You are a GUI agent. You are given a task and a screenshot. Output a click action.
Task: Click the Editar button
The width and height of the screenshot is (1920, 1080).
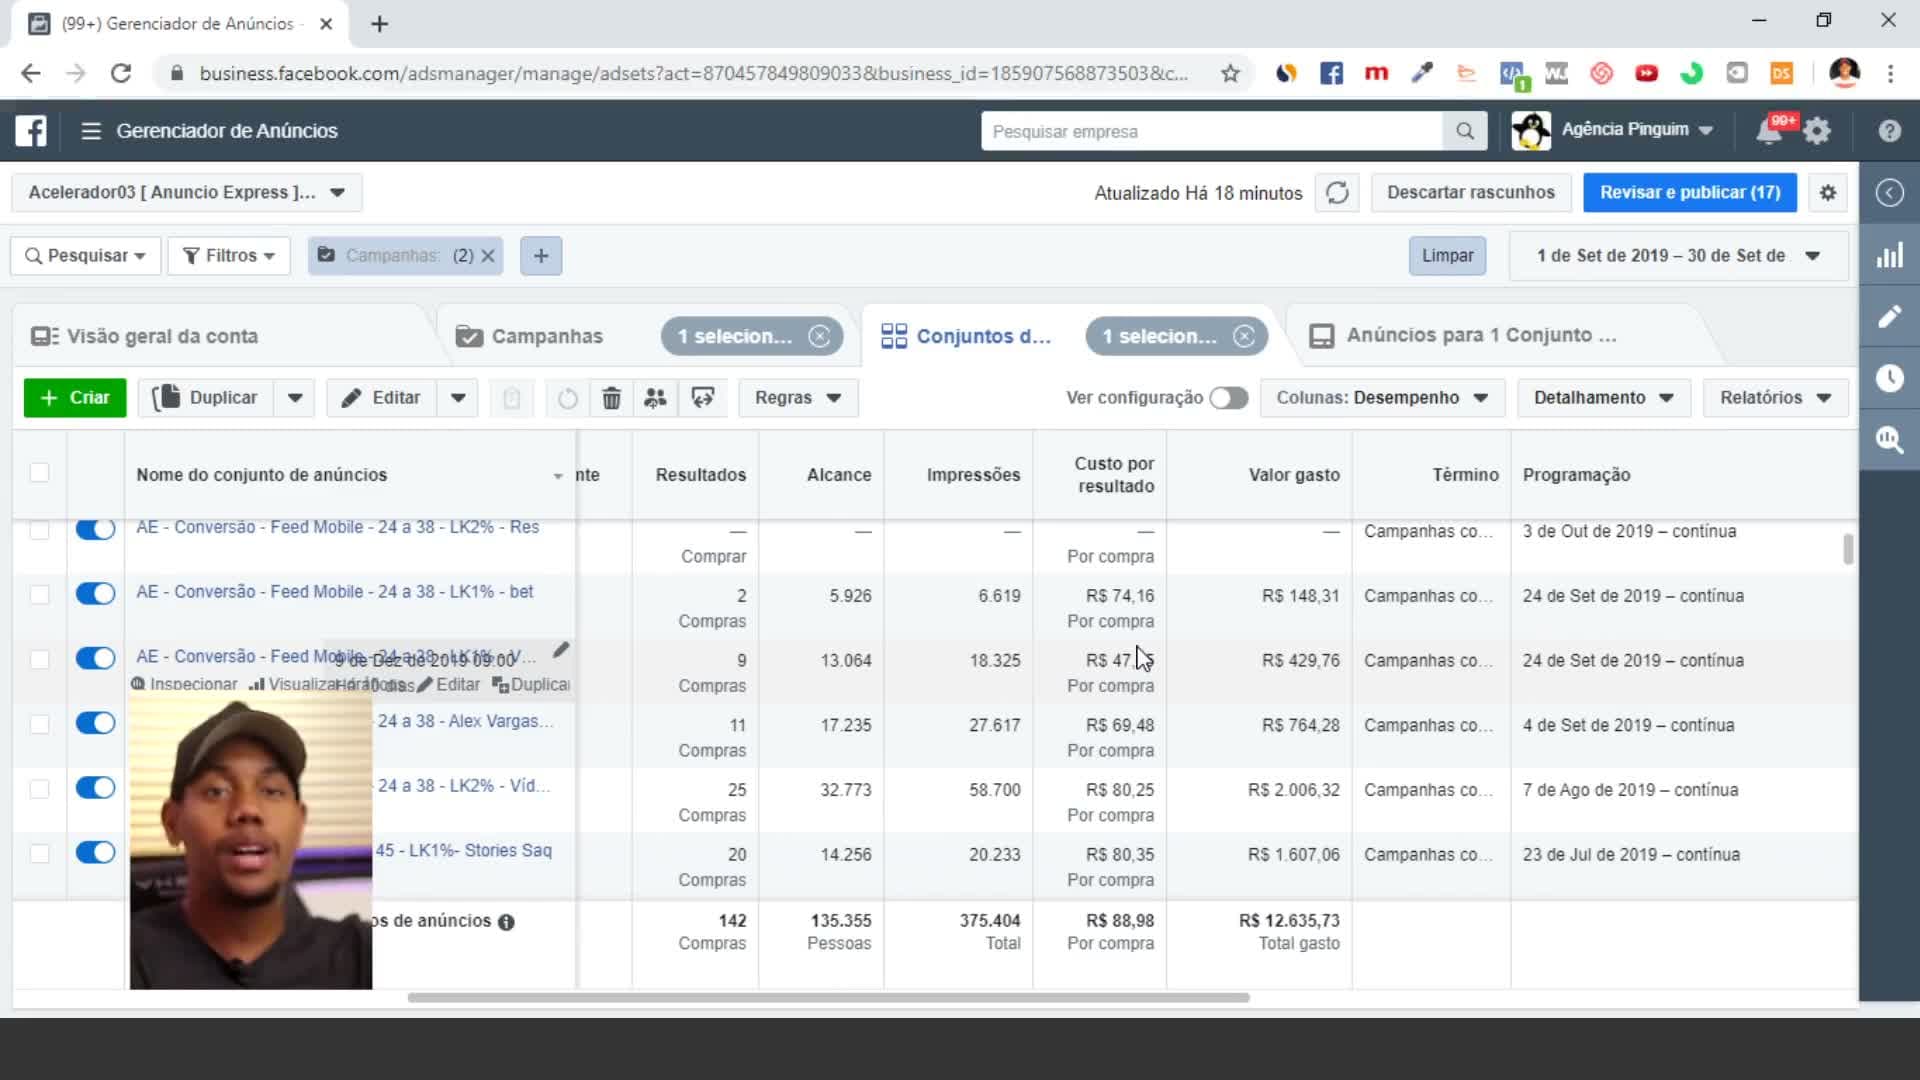pyautogui.click(x=383, y=398)
